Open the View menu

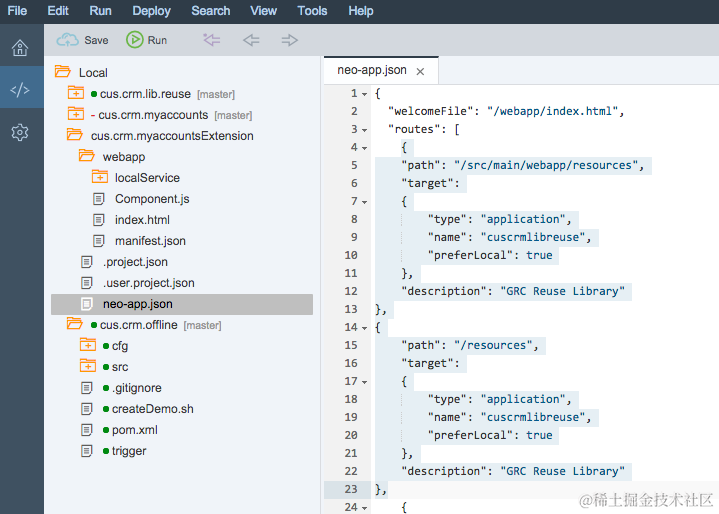[x=263, y=11]
